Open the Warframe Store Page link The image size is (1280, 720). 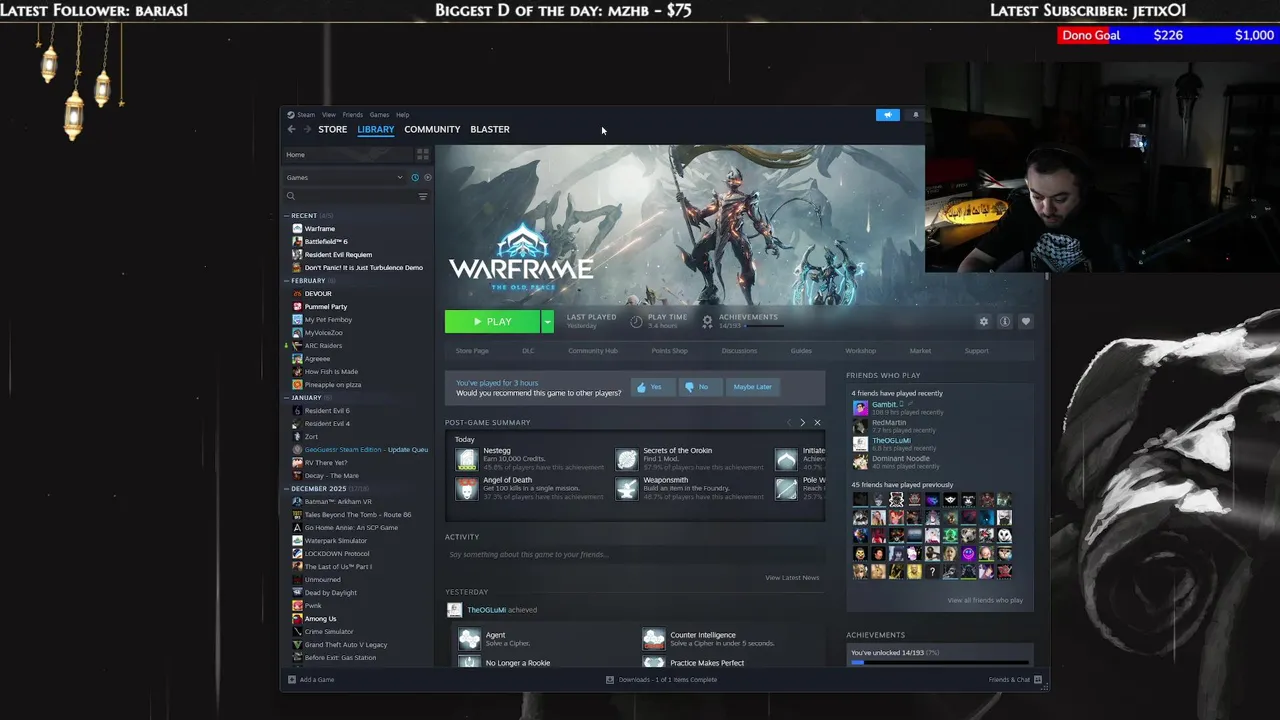coord(472,351)
